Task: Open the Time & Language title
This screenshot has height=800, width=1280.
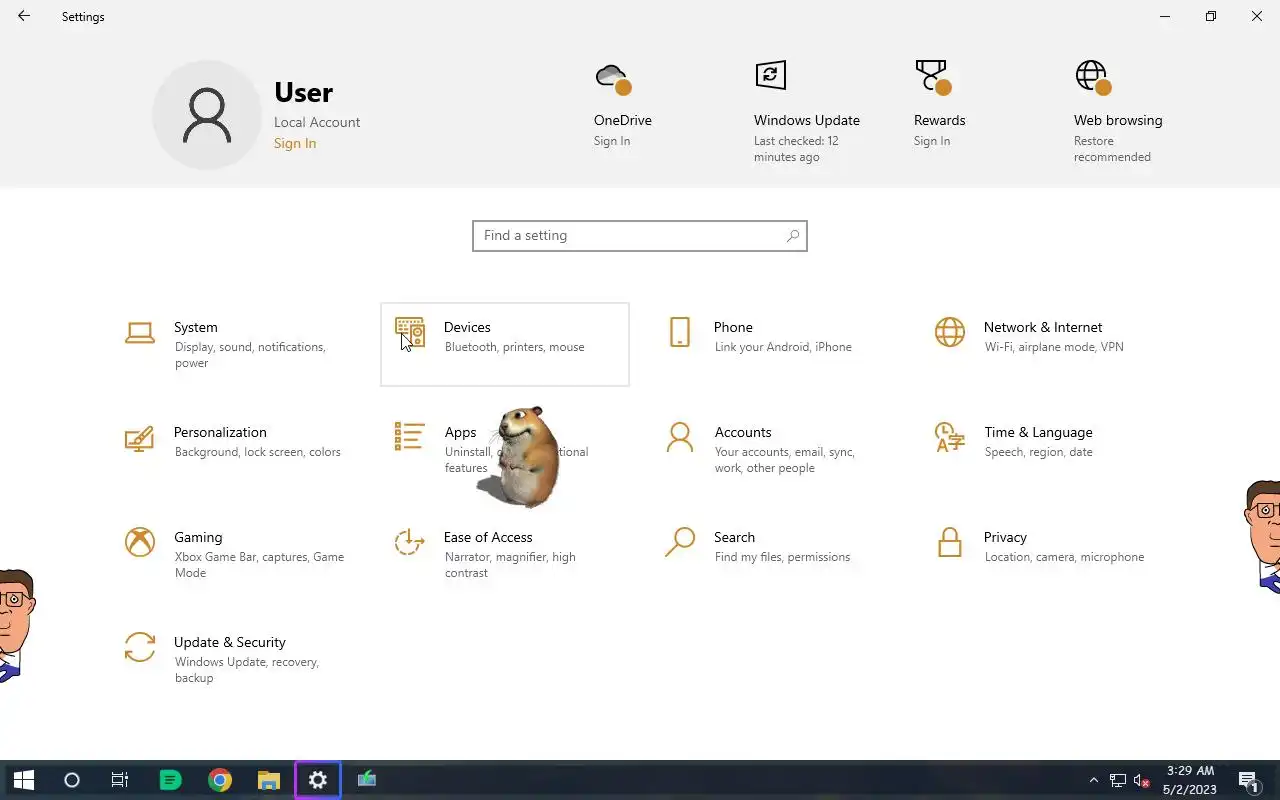Action: coord(1038,432)
